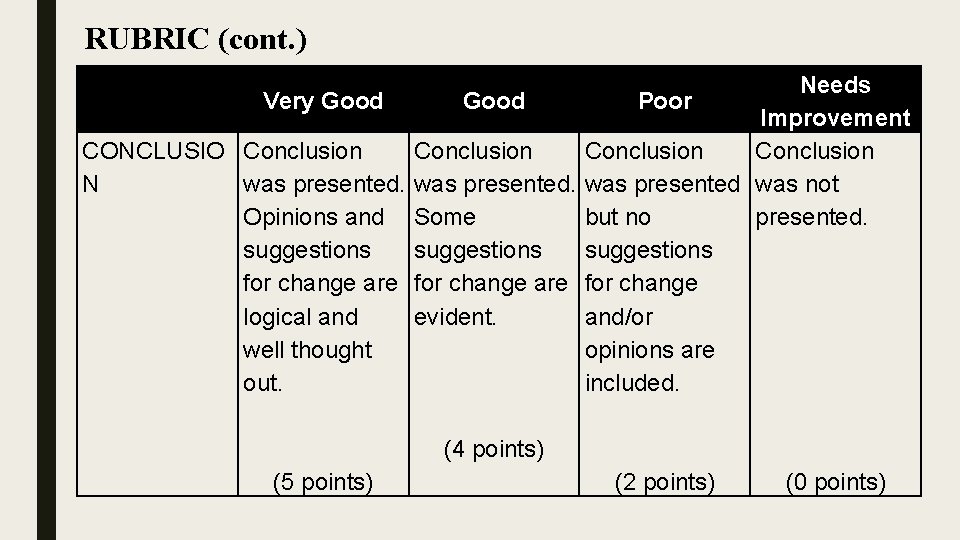Click "but no" in the Poor cell

tap(618, 217)
